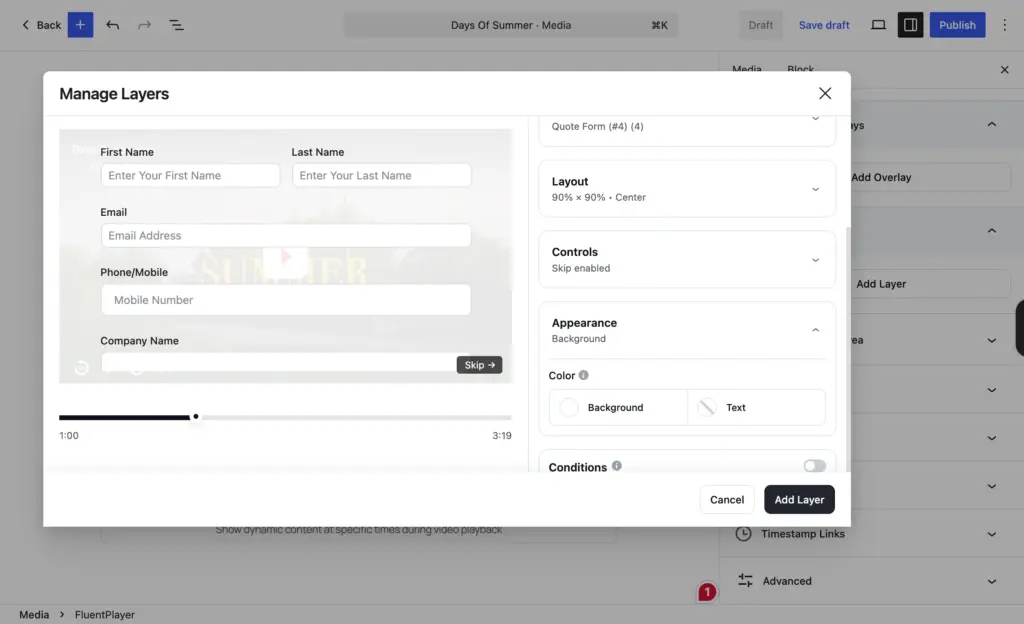Toggle the Conditions switch

[814, 465]
